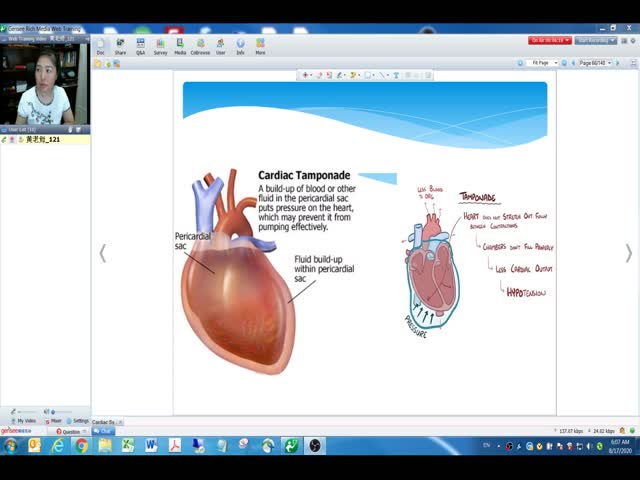Click the open document folder icon
The width and height of the screenshot is (640, 480).
tap(98, 64)
